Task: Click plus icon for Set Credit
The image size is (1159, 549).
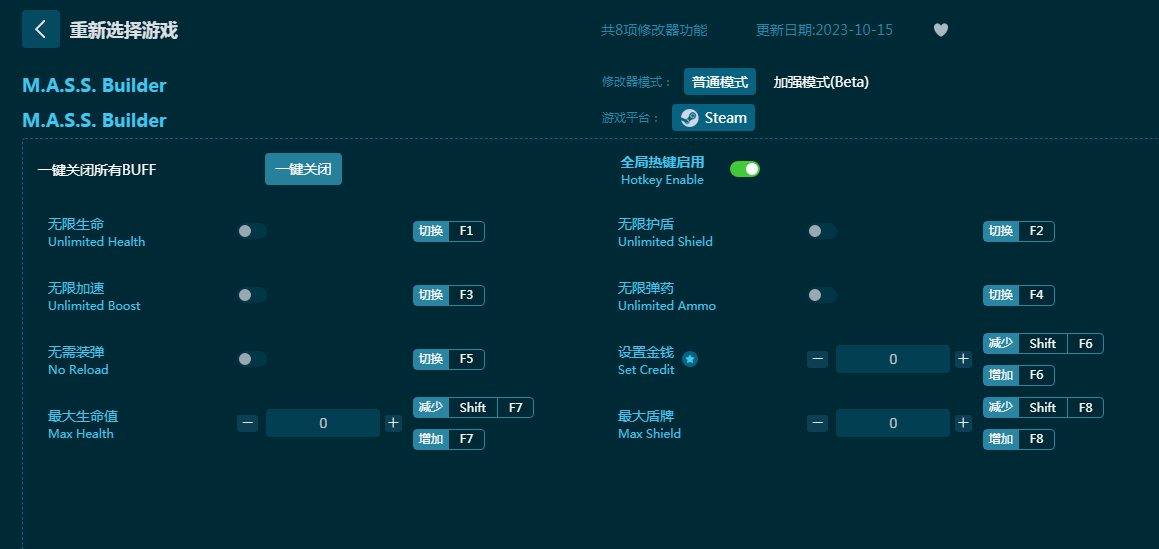Action: click(x=963, y=359)
